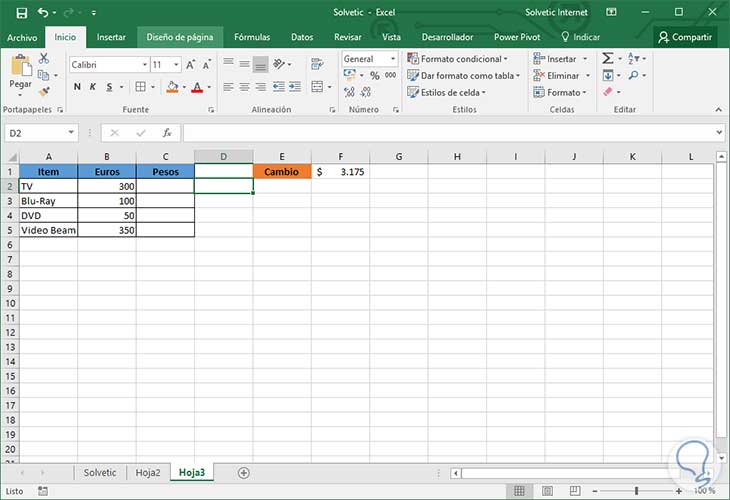Switch to Diseño de página tab
The height and width of the screenshot is (500, 730).
pos(180,37)
